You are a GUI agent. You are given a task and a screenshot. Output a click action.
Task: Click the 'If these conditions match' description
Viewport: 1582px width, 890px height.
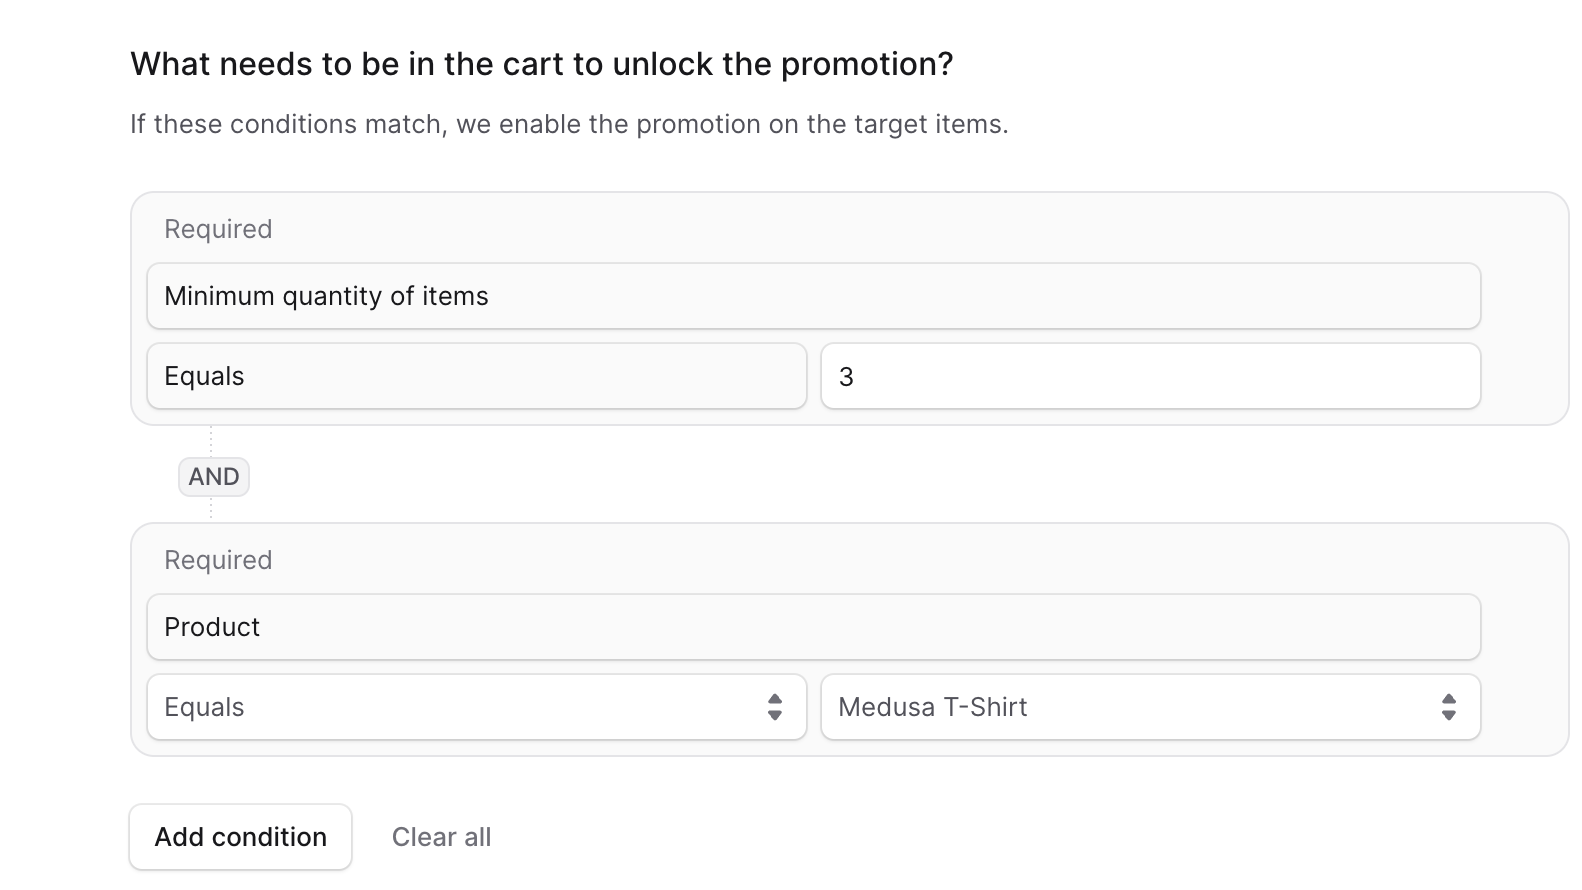point(569,124)
